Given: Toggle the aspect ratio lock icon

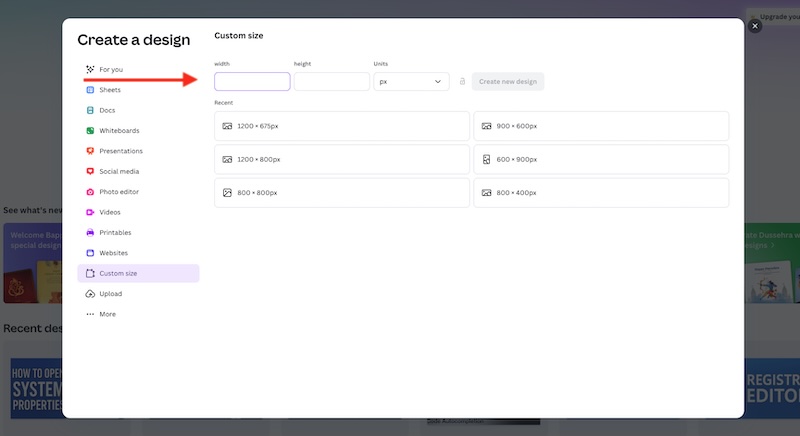Looking at the screenshot, I should coord(462,82).
